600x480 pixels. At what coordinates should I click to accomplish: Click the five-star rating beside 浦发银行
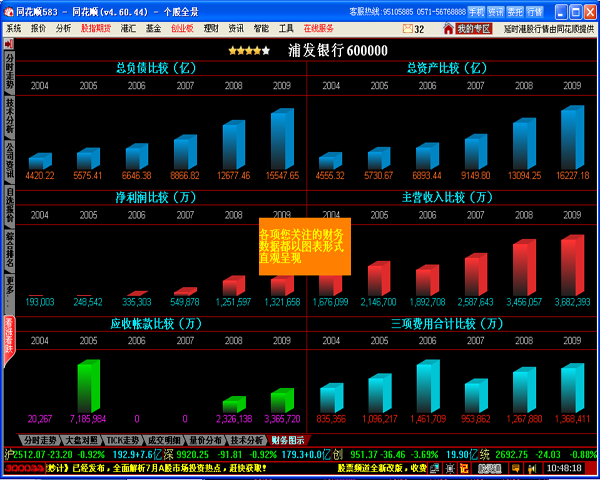click(x=249, y=51)
